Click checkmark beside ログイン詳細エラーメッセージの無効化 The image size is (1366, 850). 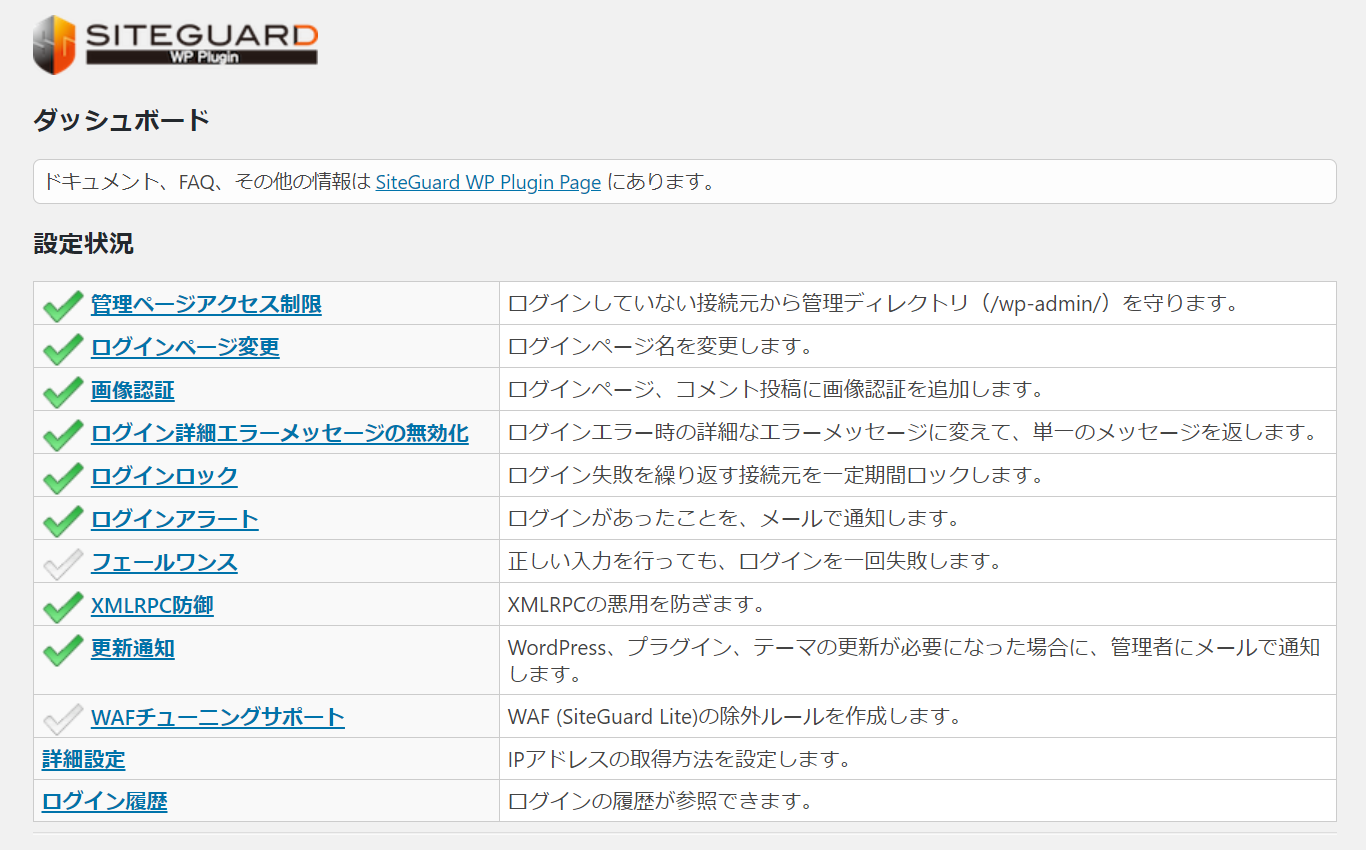click(63, 434)
